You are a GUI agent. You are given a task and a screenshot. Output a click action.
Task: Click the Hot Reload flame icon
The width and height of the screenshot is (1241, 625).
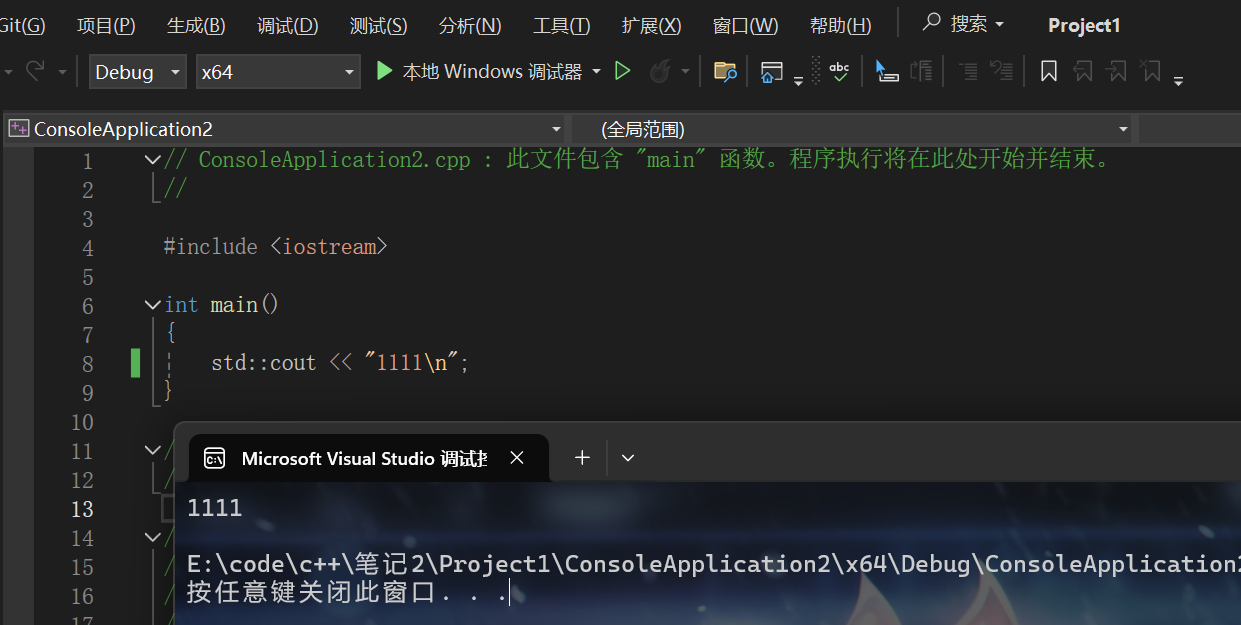[660, 71]
